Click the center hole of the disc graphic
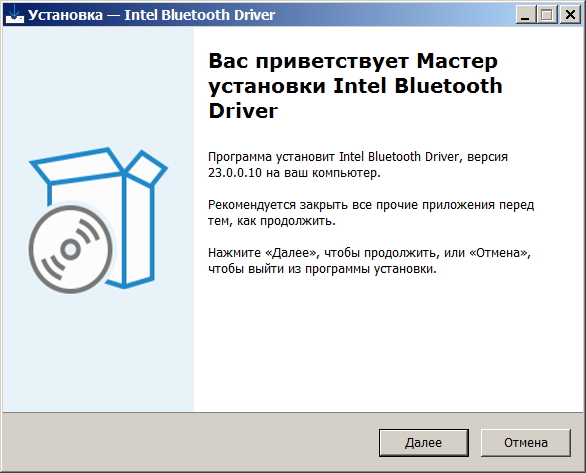The image size is (586, 473). pyautogui.click(x=71, y=249)
